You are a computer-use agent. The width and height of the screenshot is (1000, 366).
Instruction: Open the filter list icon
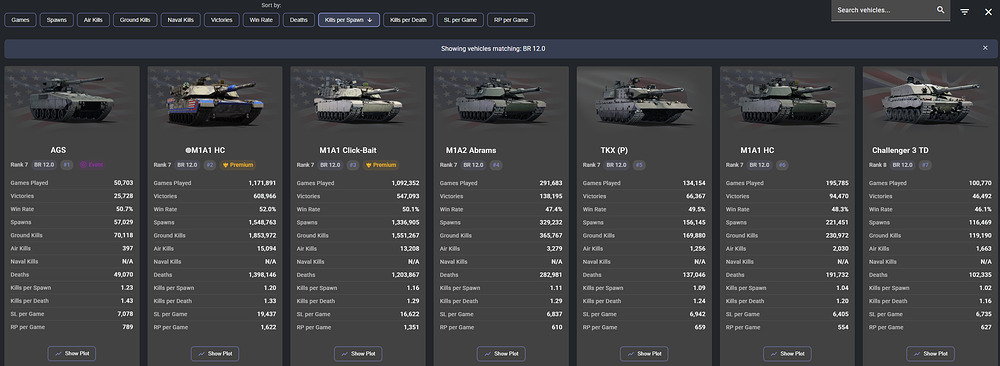(x=965, y=11)
